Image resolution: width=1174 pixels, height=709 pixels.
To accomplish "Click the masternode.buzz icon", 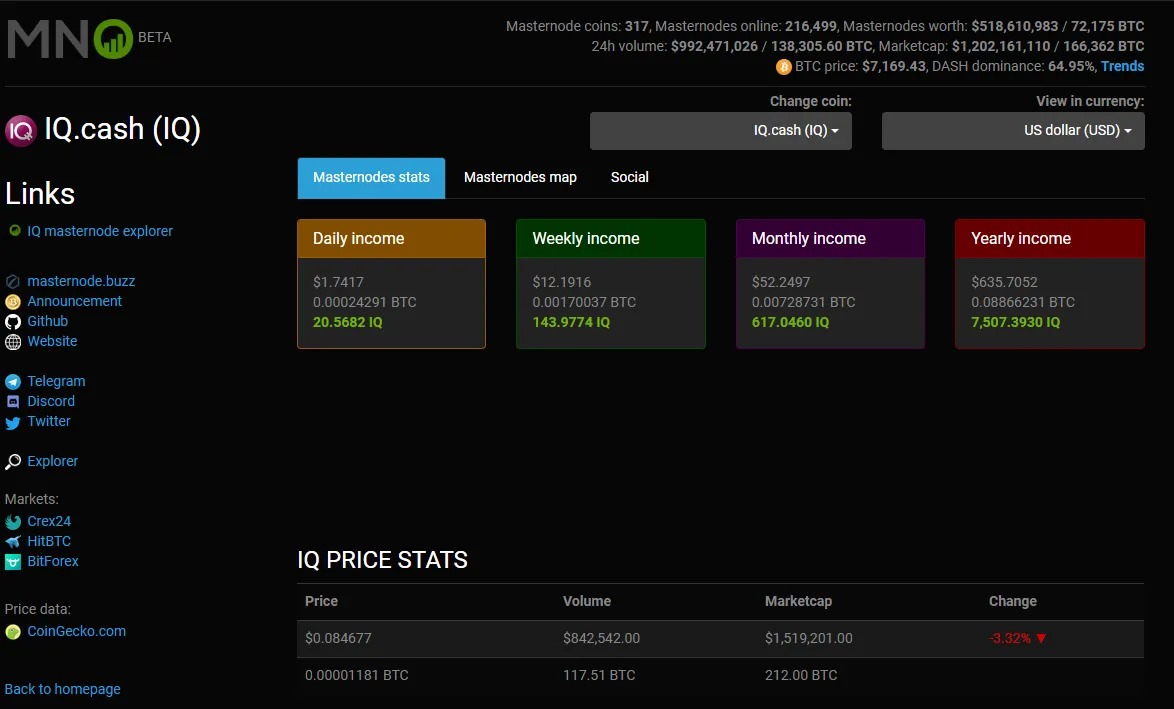I will [13, 282].
